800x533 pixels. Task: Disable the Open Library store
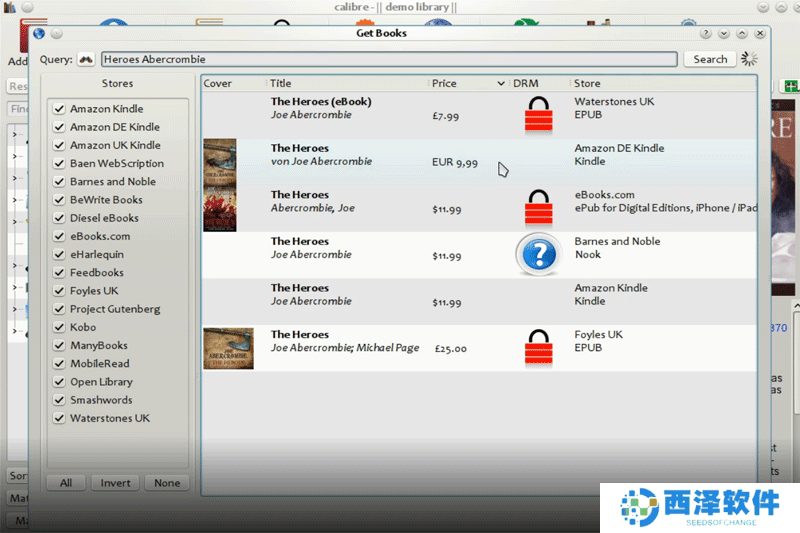(59, 382)
